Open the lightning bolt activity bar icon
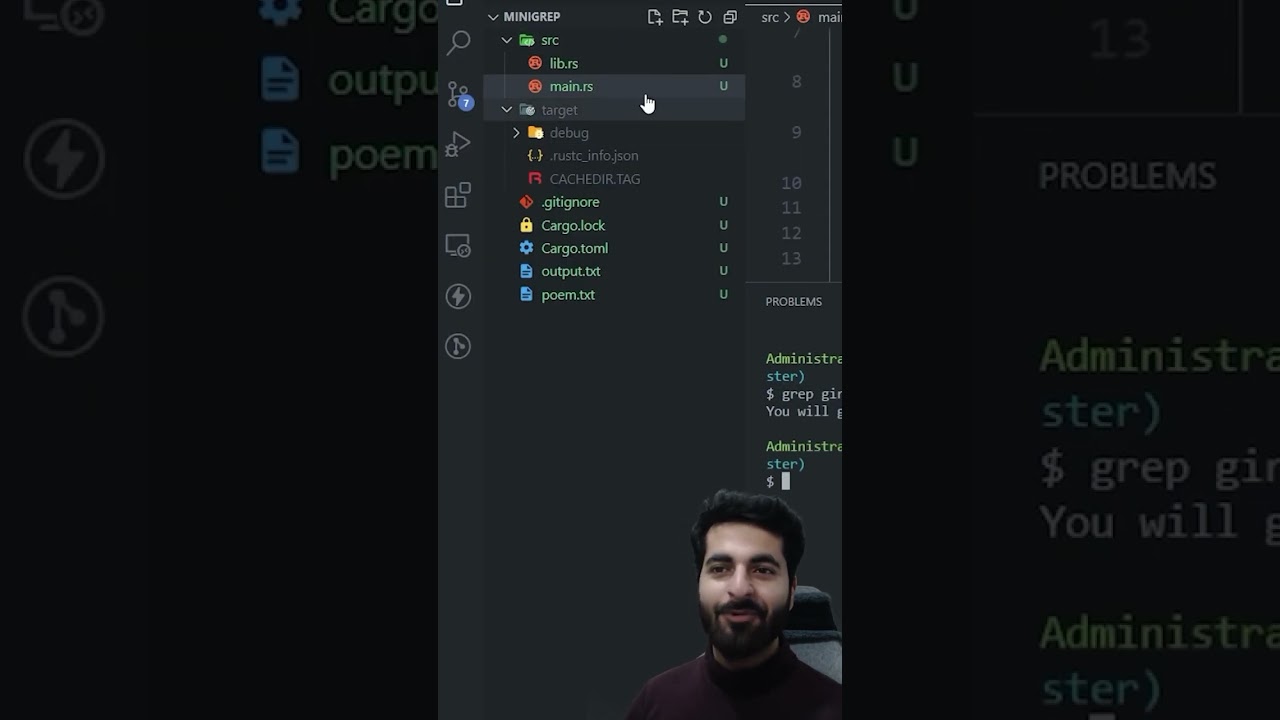1280x720 pixels. tap(458, 296)
